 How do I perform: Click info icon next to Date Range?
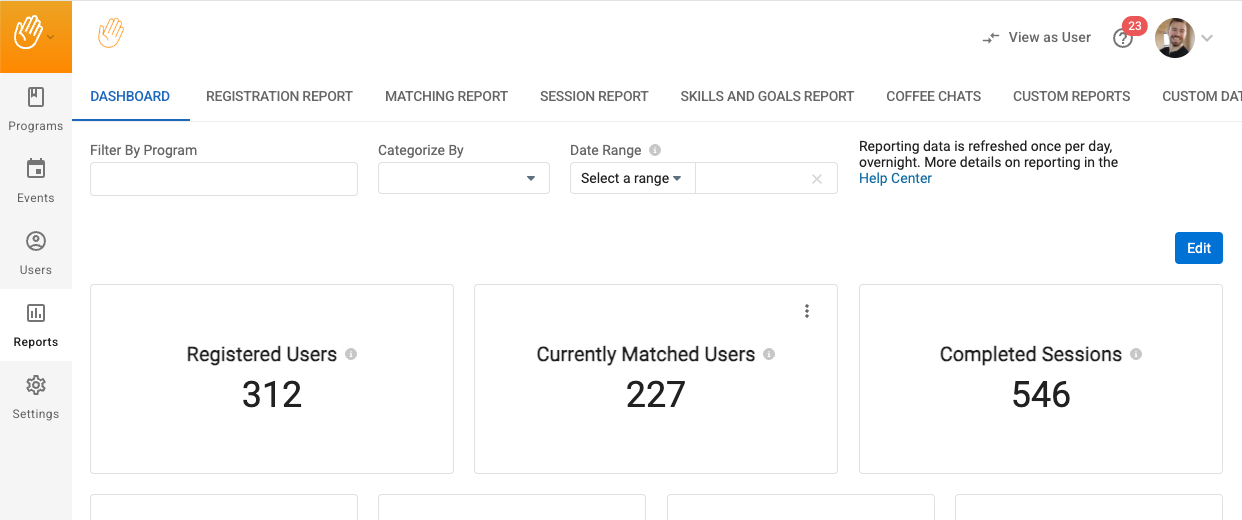655,150
